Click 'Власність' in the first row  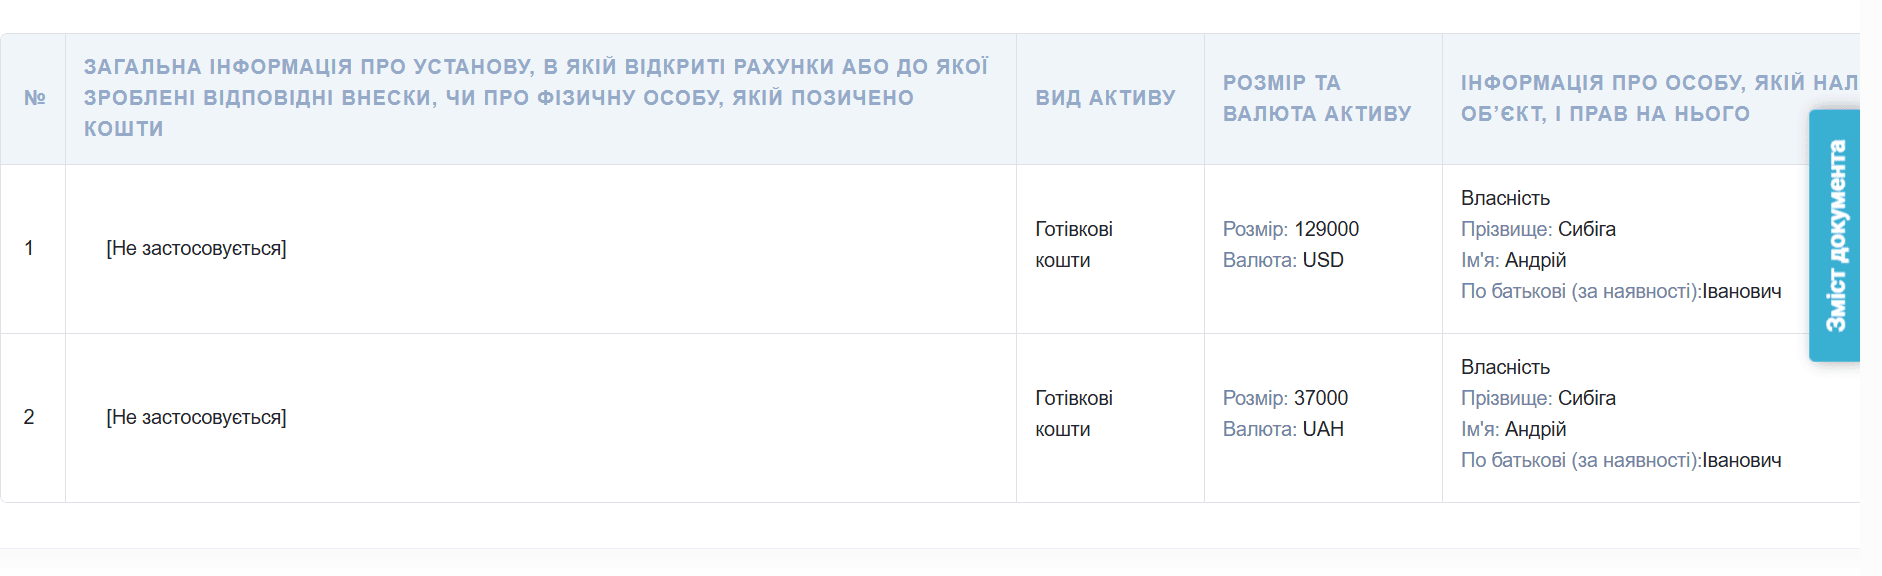(x=1505, y=198)
